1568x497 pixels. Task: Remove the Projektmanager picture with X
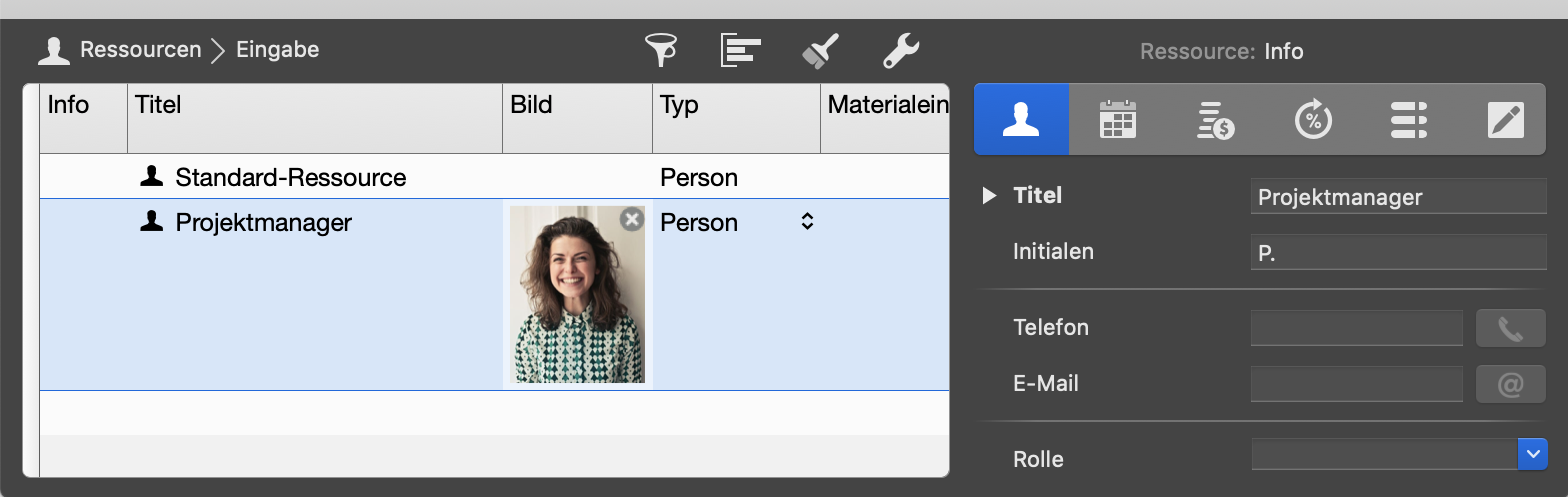pyautogui.click(x=631, y=219)
